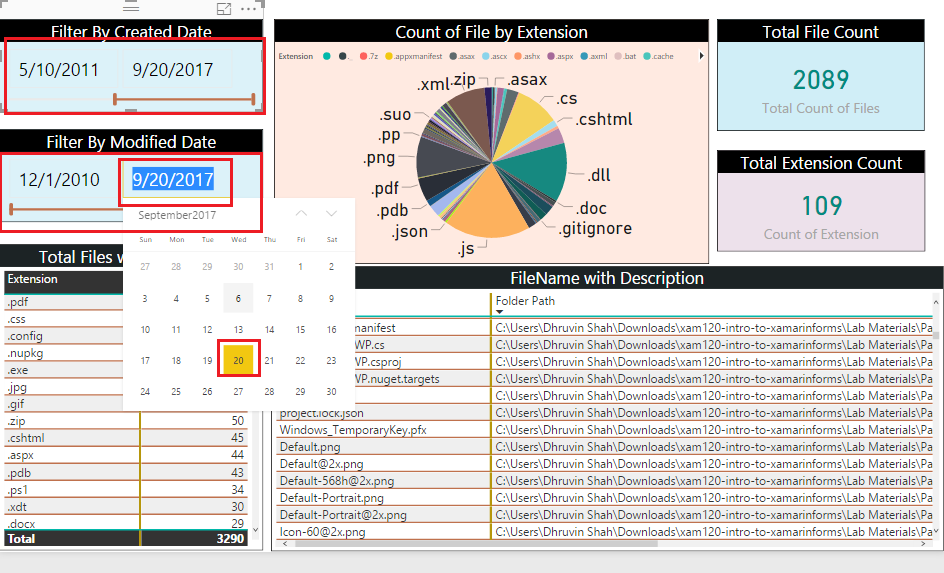Screen dimensions: 944x573
Task: Pick day 15 in the calendar
Action: (x=300, y=329)
